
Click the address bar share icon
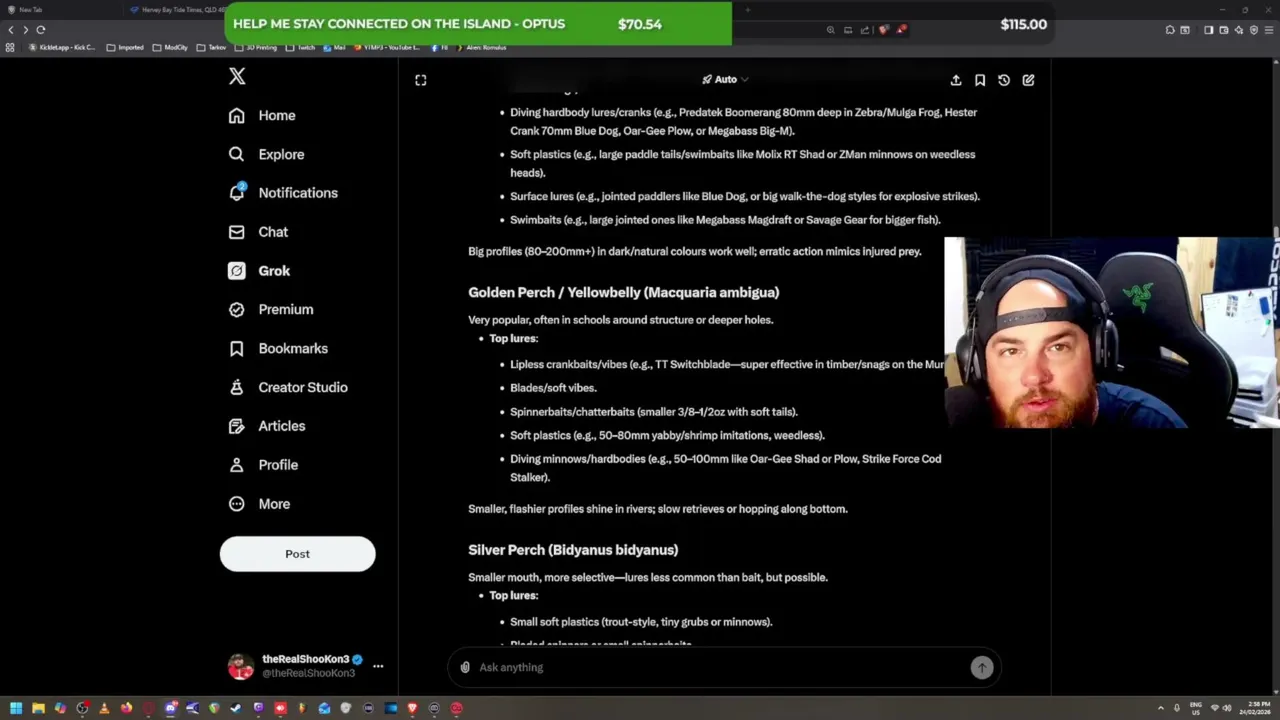[865, 30]
